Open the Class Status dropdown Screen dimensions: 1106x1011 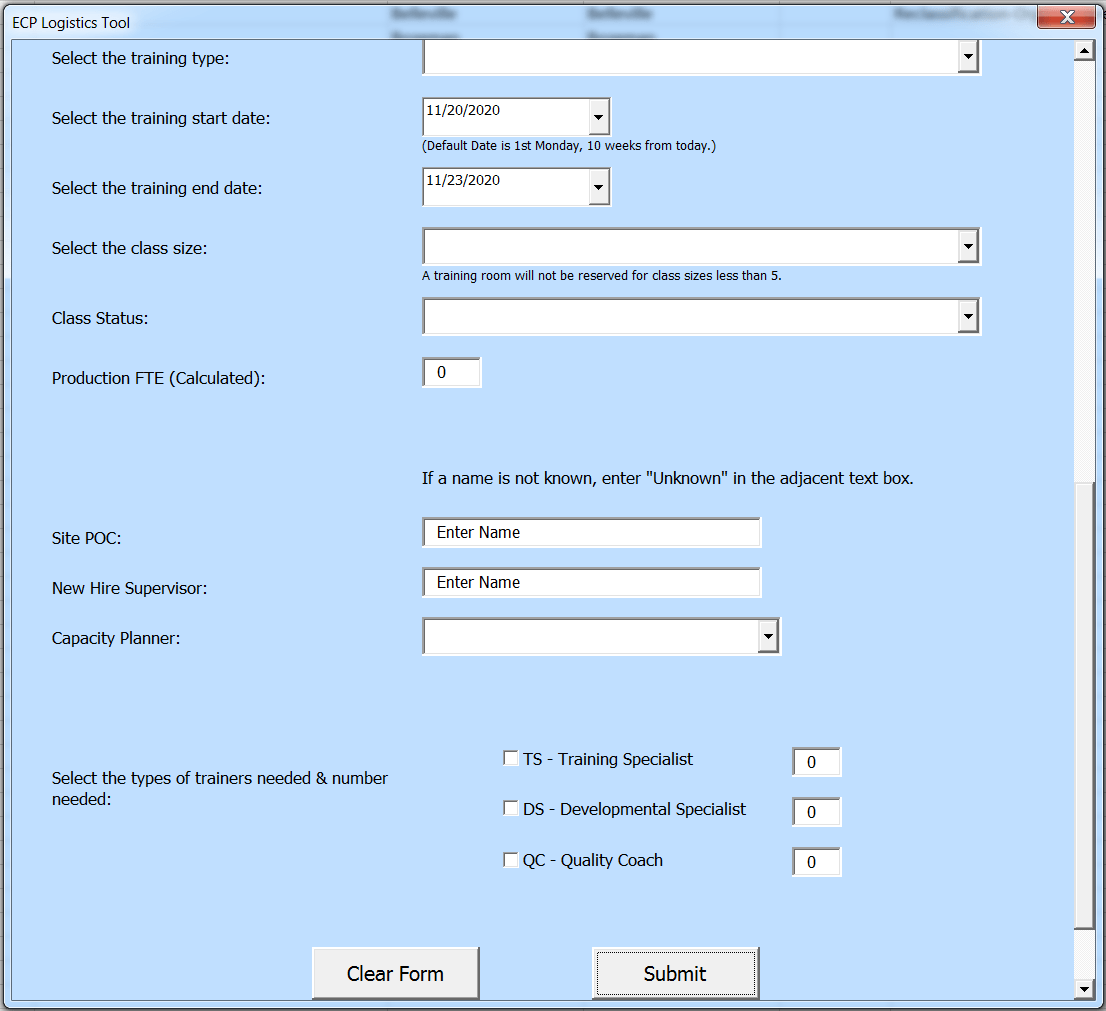coord(967,316)
